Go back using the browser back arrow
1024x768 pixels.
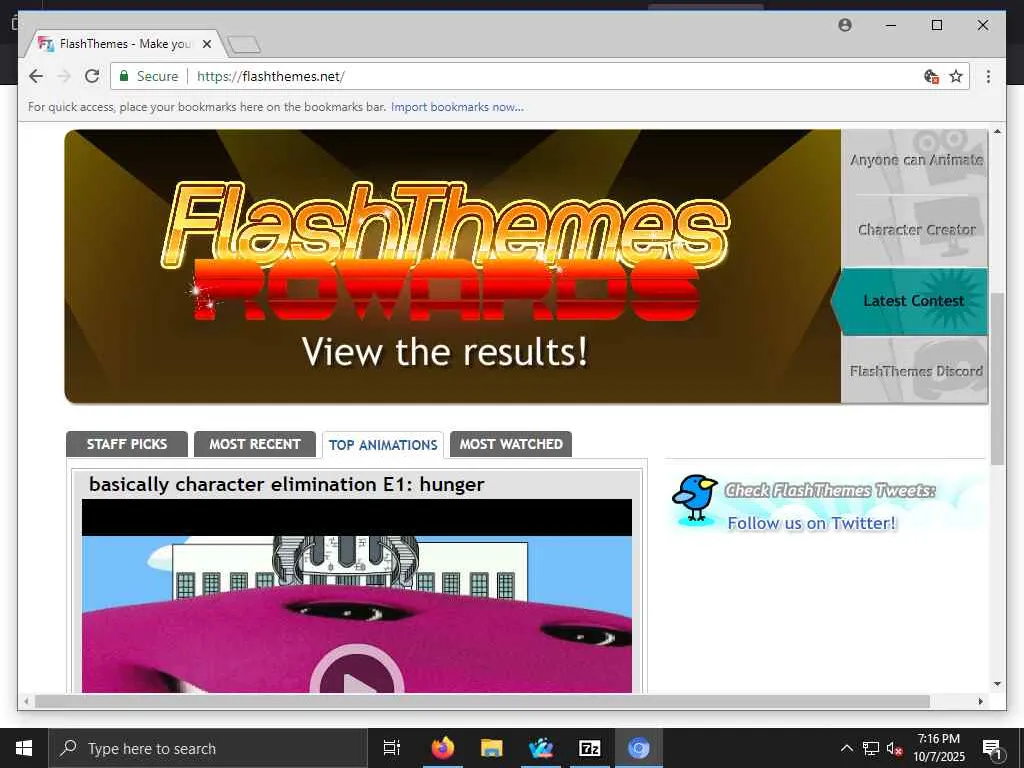(36, 76)
